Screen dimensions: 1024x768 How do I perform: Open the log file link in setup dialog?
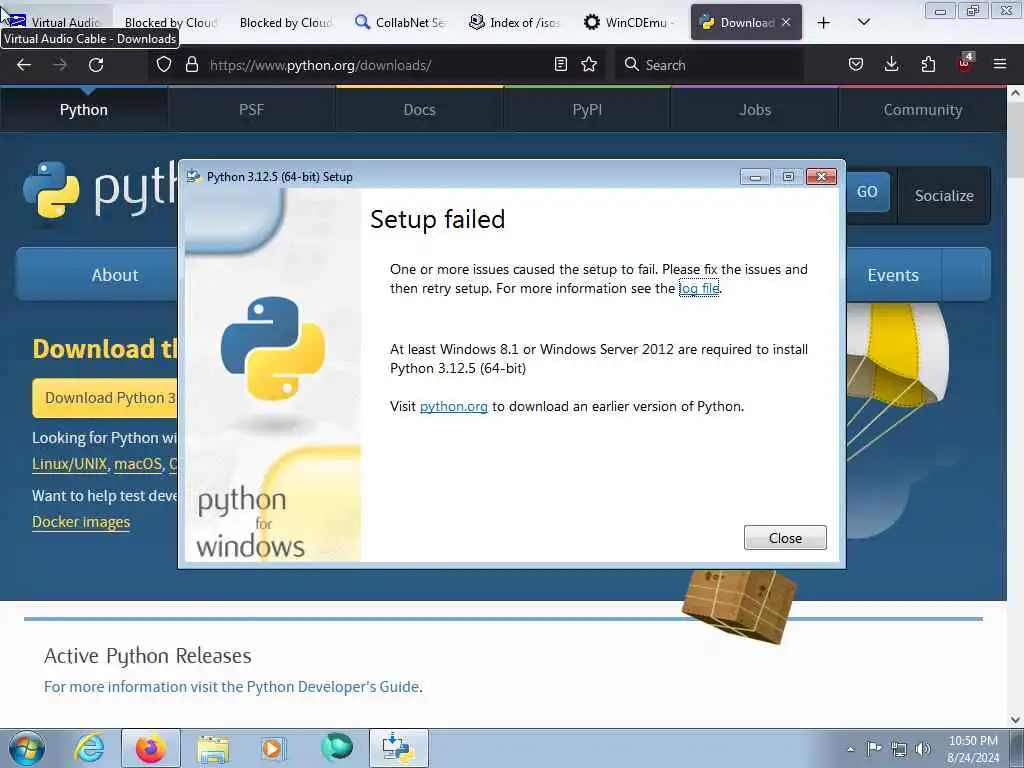click(699, 288)
